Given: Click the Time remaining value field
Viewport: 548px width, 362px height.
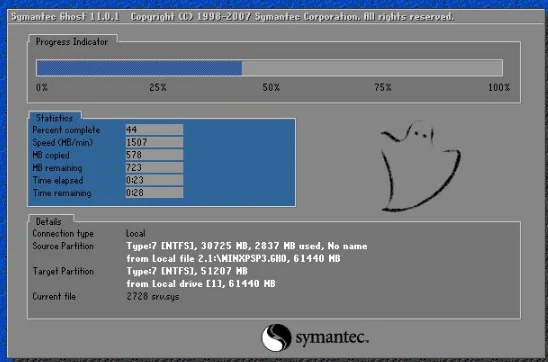Looking at the screenshot, I should click(154, 192).
